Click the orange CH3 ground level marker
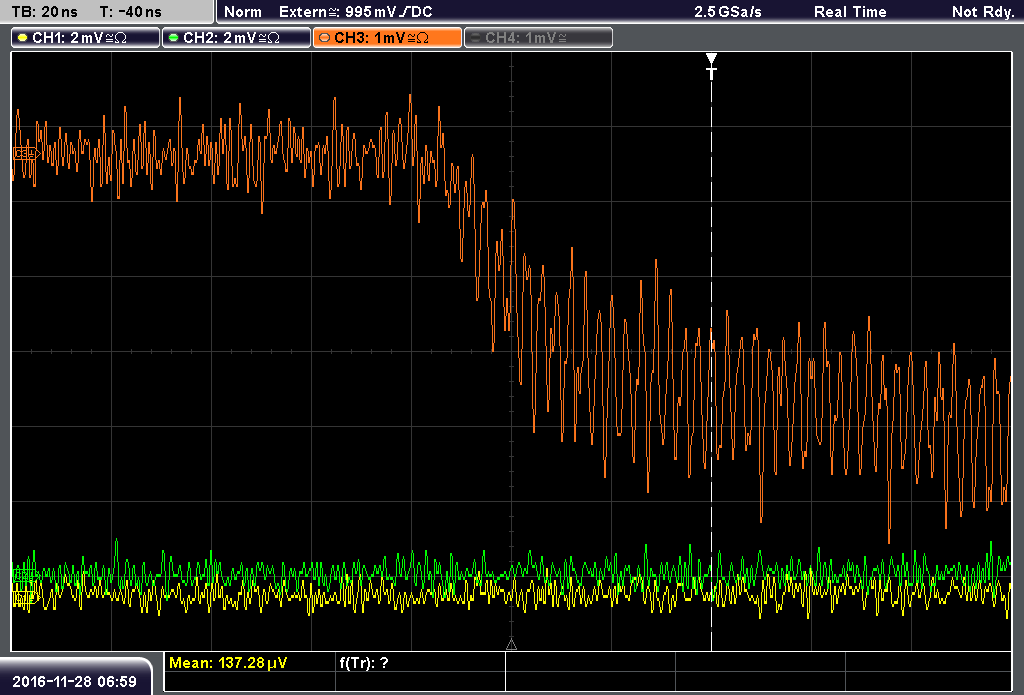Viewport: 1024px width, 695px height. click(x=26, y=154)
